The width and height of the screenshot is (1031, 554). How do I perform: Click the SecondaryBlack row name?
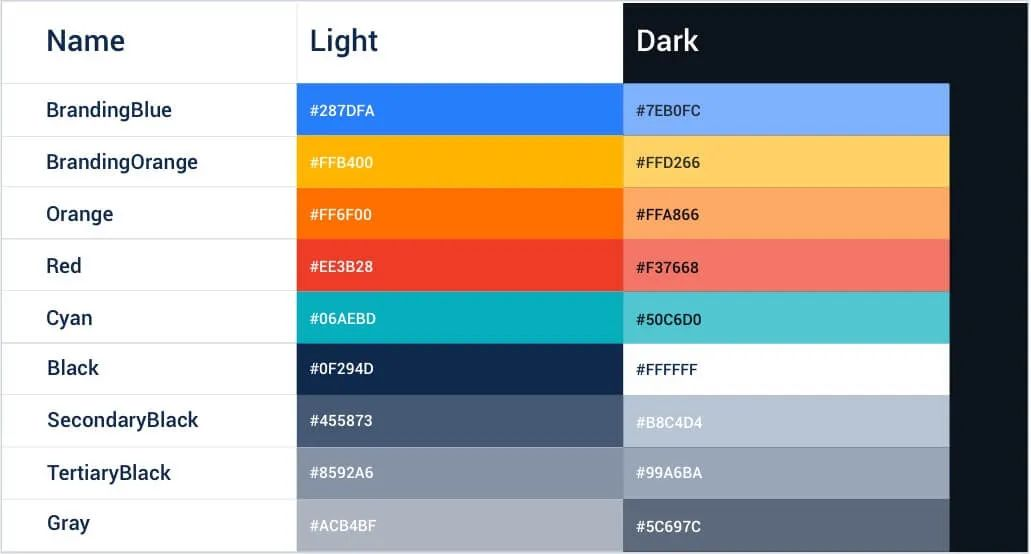pyautogui.click(x=123, y=420)
